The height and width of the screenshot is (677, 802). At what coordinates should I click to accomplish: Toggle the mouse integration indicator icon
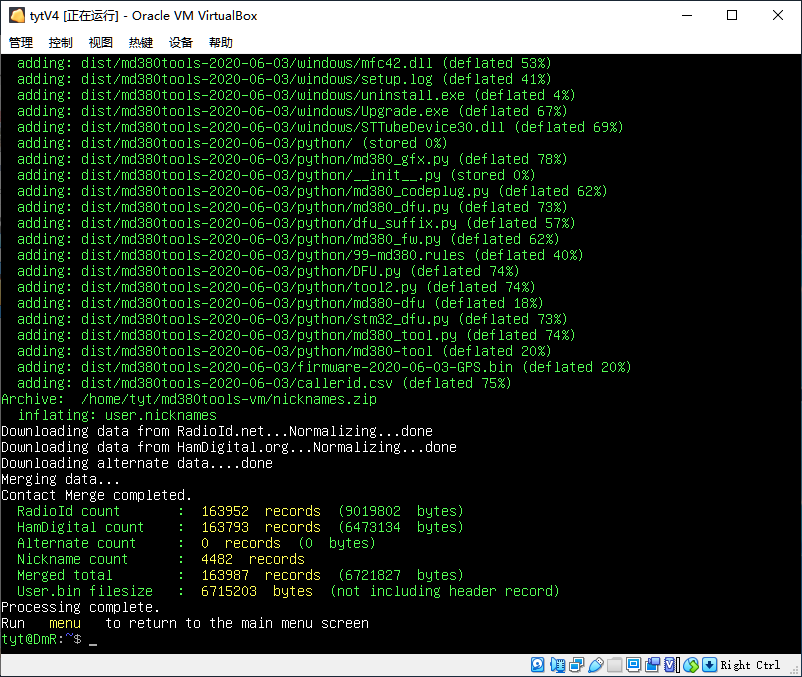click(x=692, y=665)
